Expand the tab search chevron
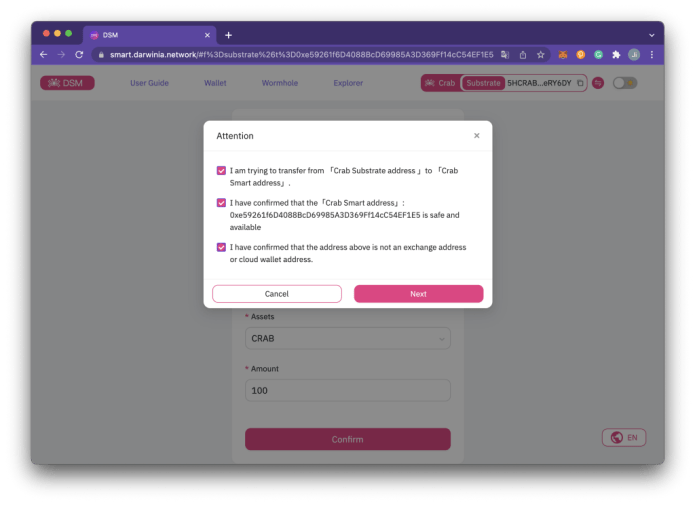 [x=652, y=35]
